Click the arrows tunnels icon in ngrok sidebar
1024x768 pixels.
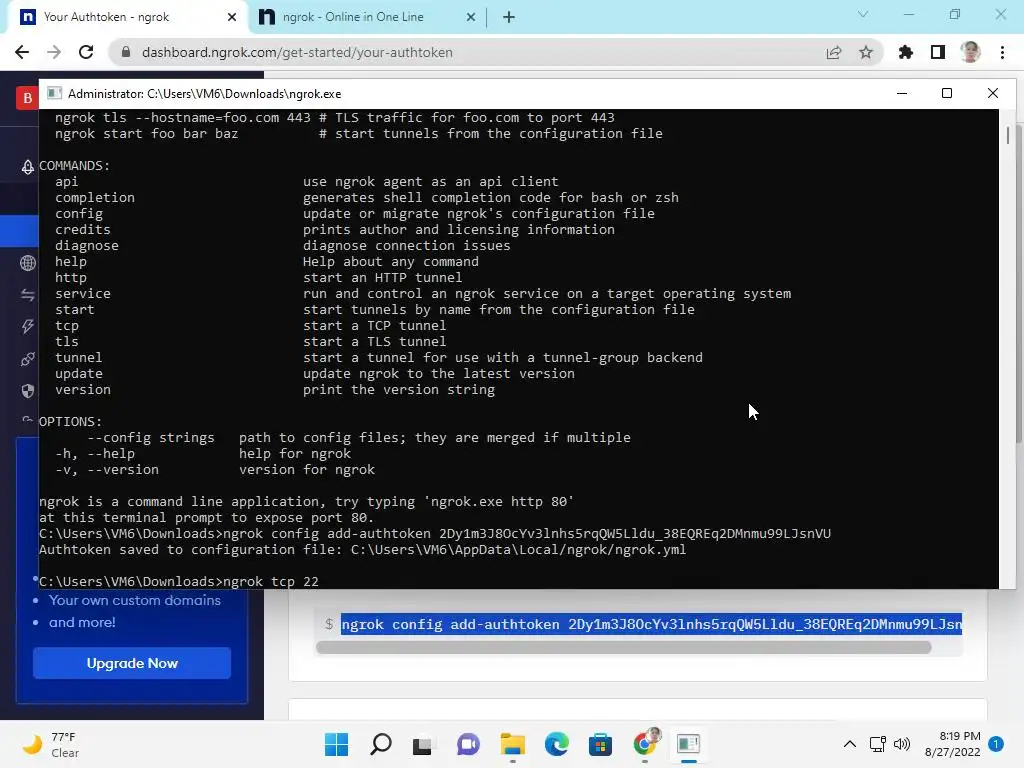(27, 295)
